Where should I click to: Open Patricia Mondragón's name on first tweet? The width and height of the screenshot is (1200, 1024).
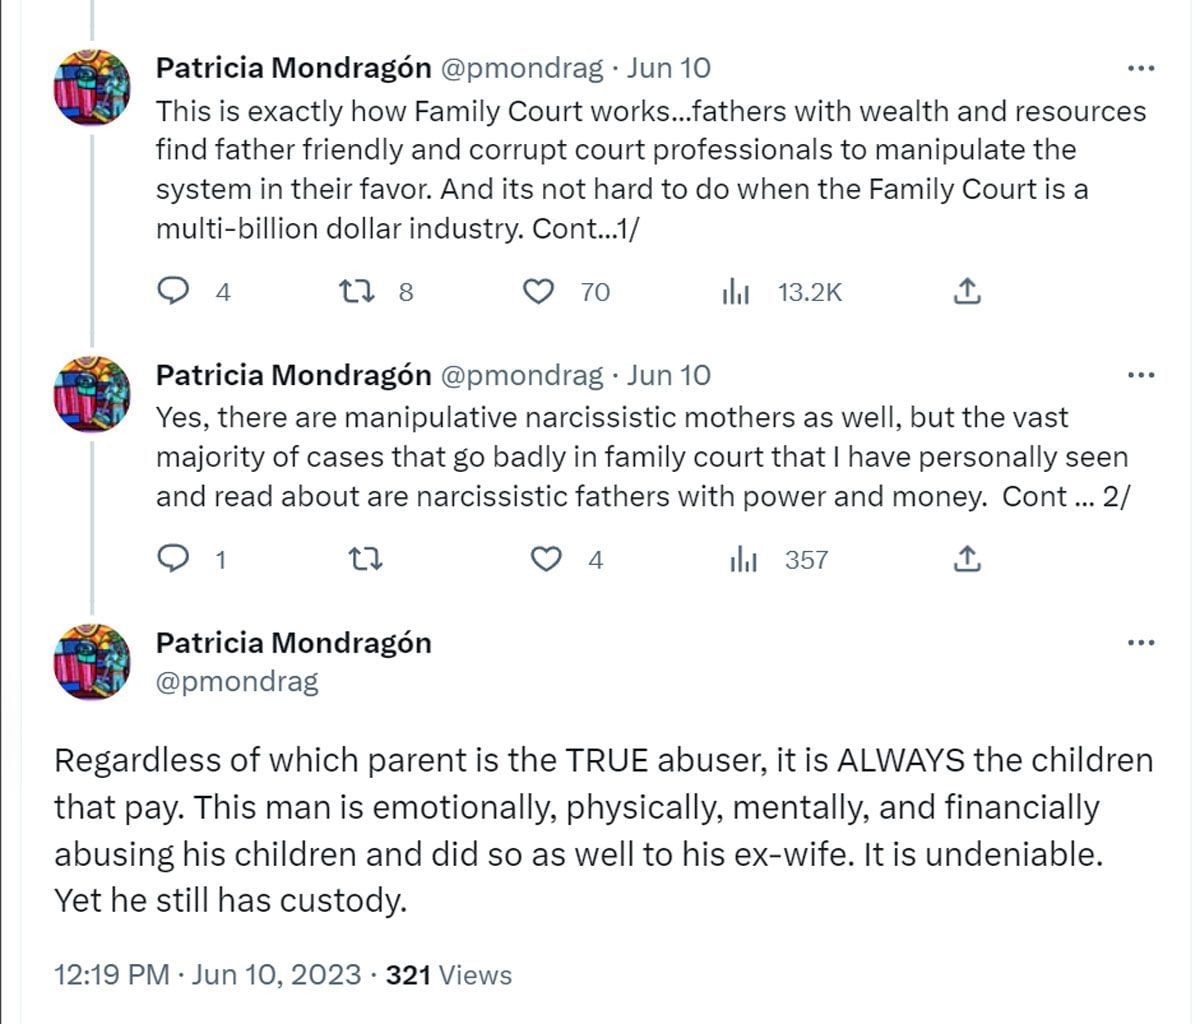pos(293,68)
